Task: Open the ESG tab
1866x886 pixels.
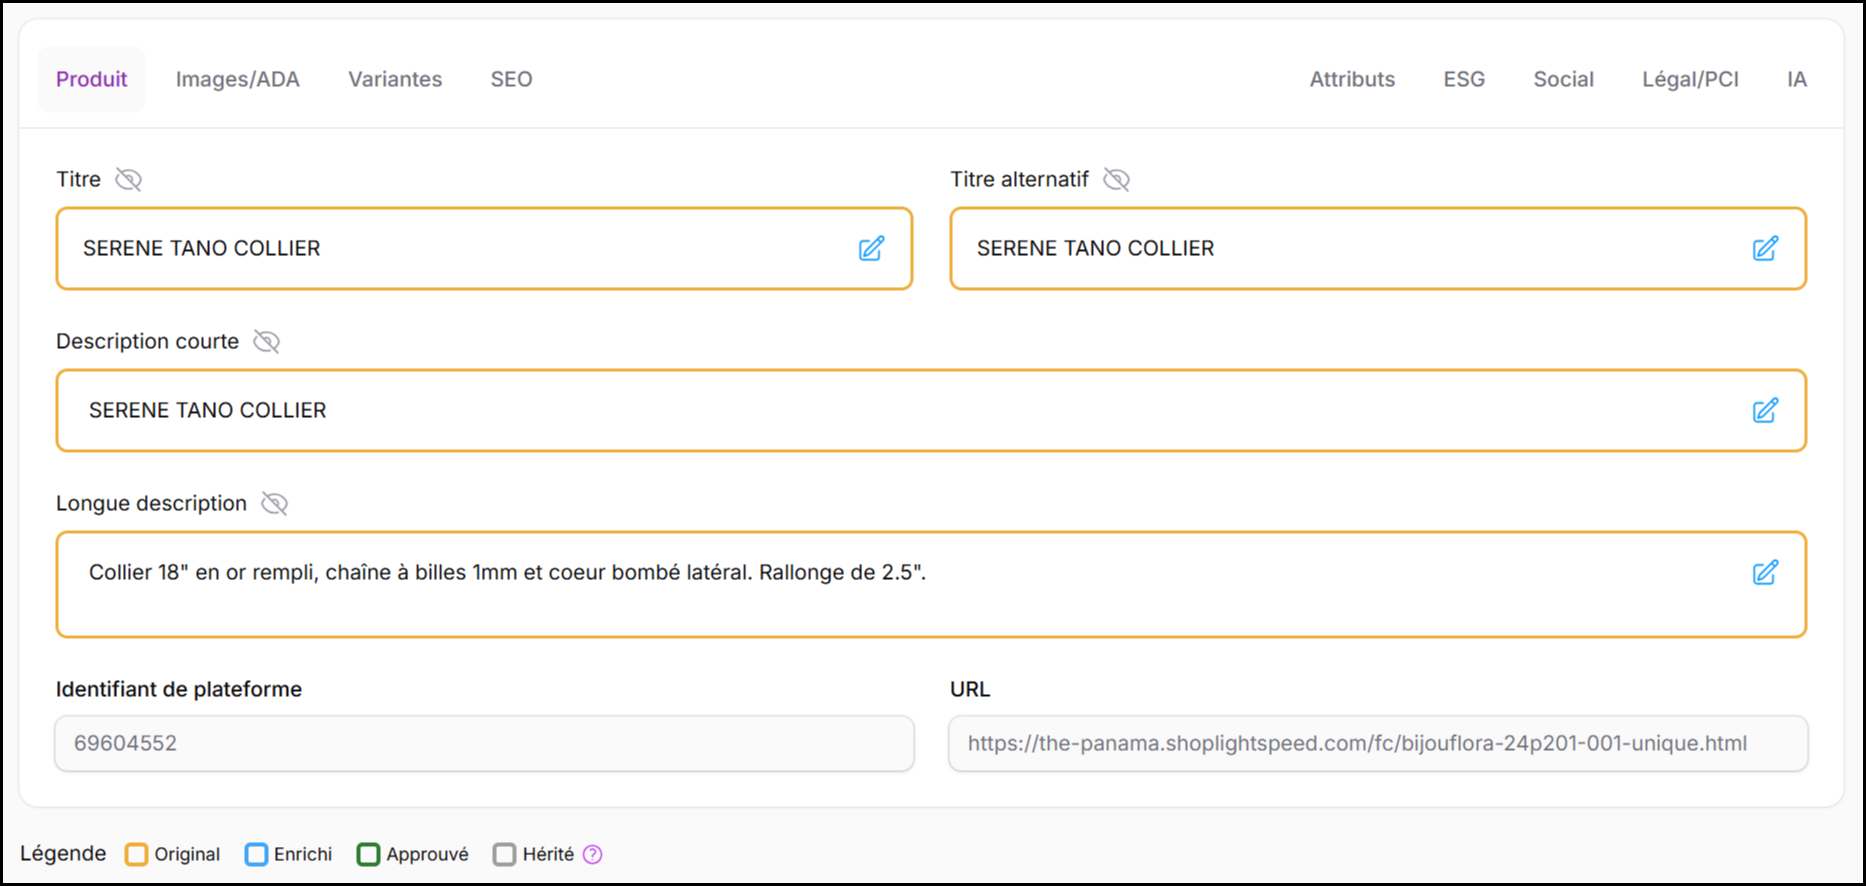Action: 1464,80
